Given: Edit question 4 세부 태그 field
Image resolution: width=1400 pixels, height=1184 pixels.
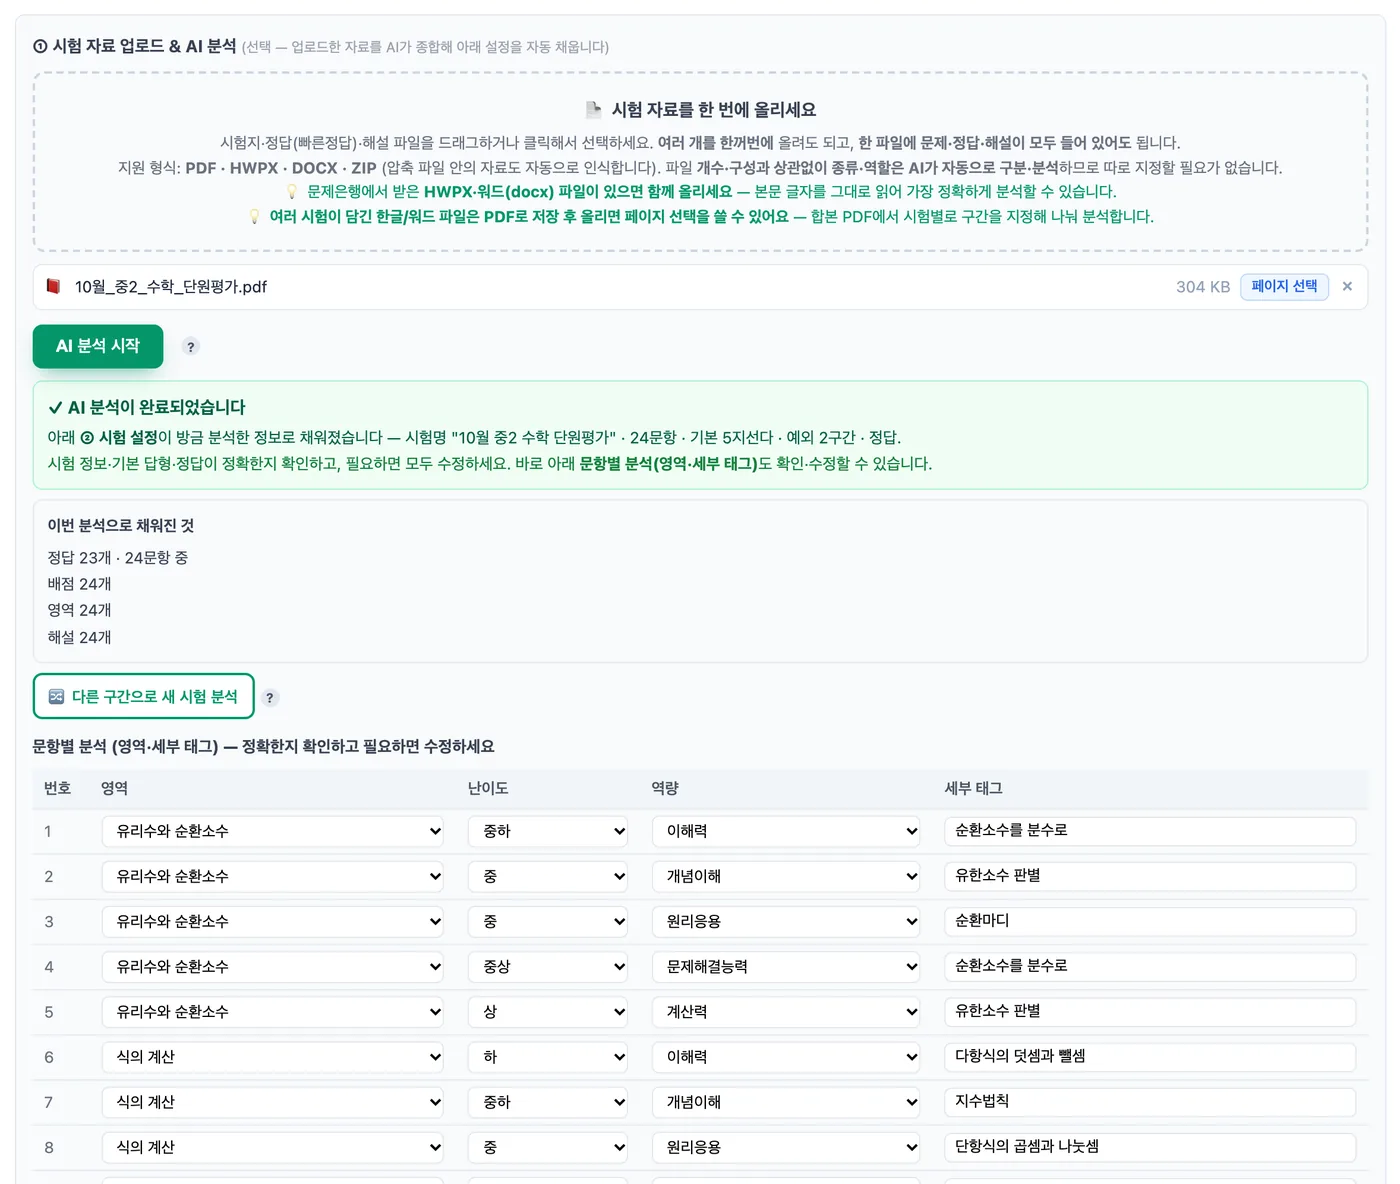Looking at the screenshot, I should point(1150,967).
